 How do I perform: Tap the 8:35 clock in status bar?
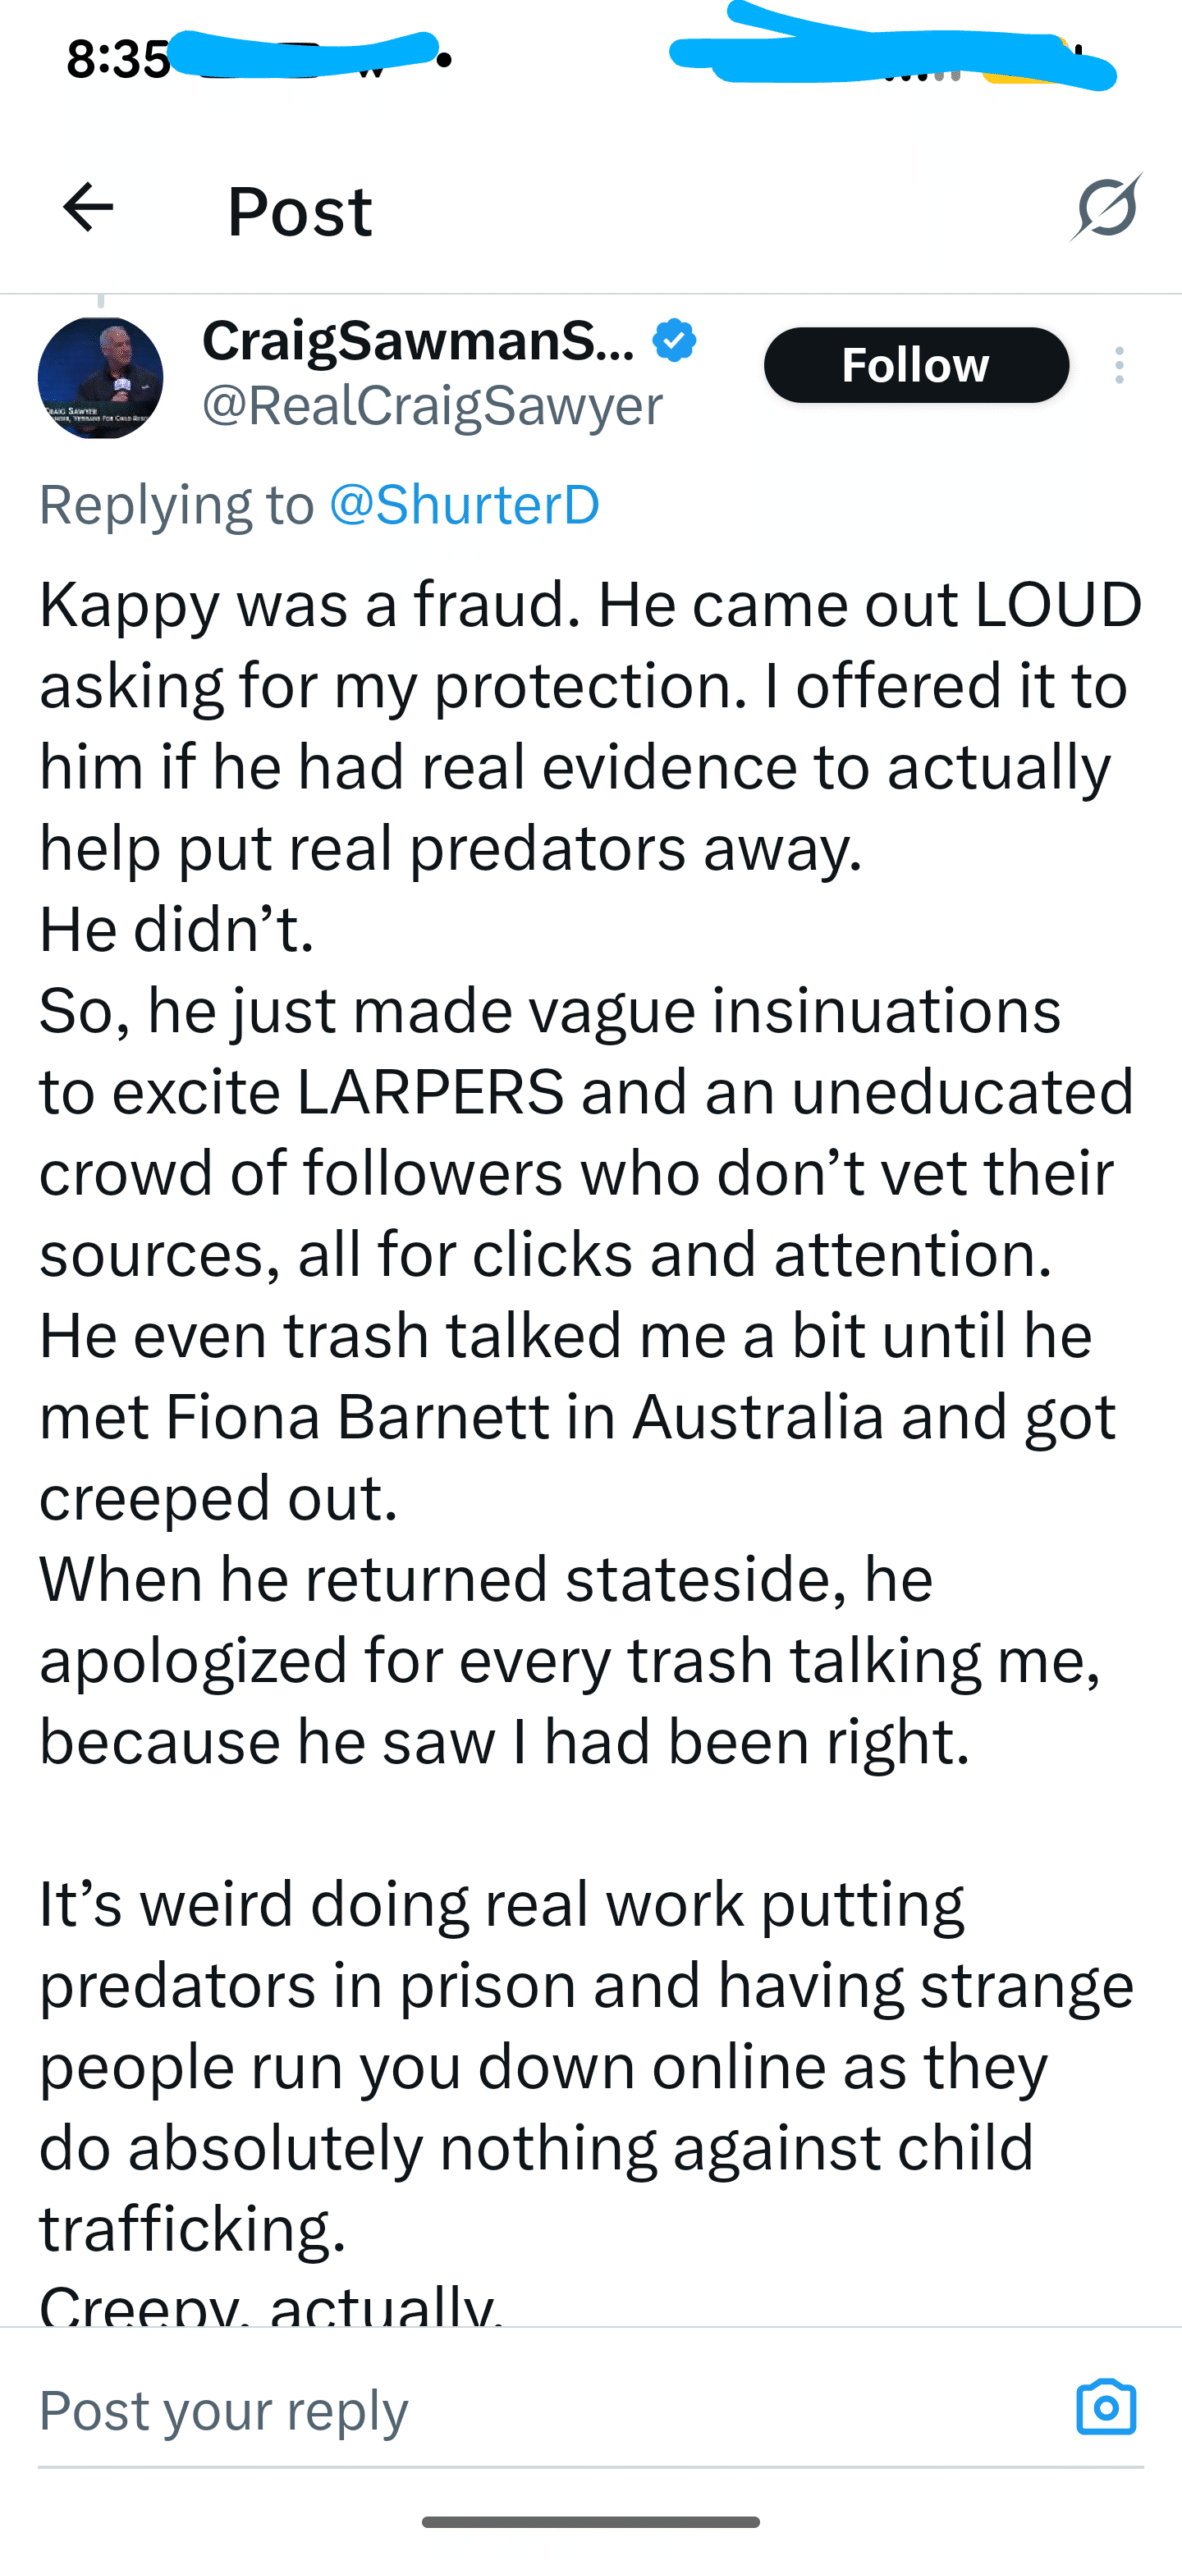(x=118, y=60)
